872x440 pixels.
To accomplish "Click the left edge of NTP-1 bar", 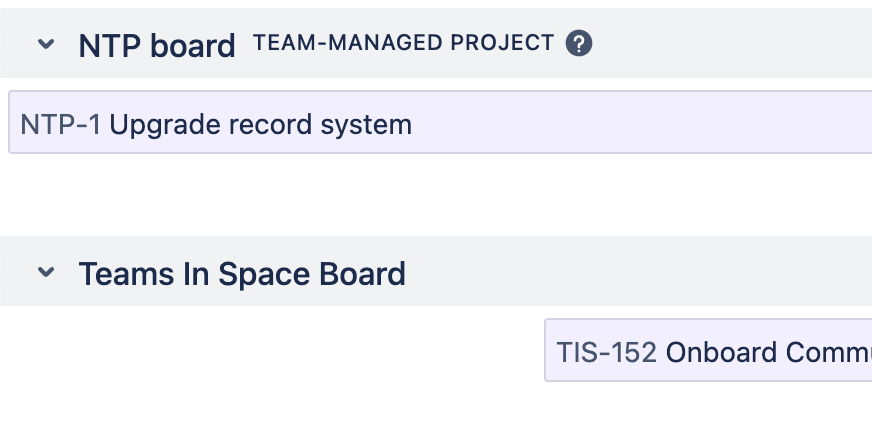I will tap(11, 123).
